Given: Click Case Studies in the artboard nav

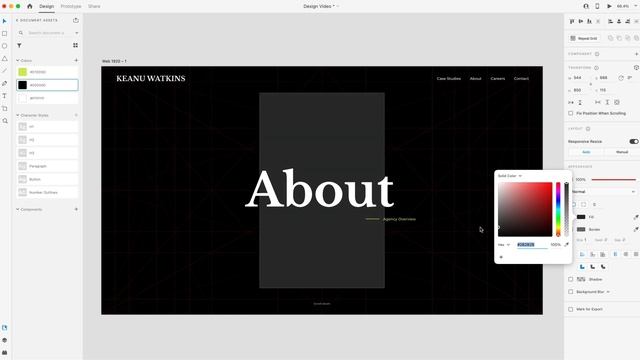Looking at the screenshot, I should [449, 78].
